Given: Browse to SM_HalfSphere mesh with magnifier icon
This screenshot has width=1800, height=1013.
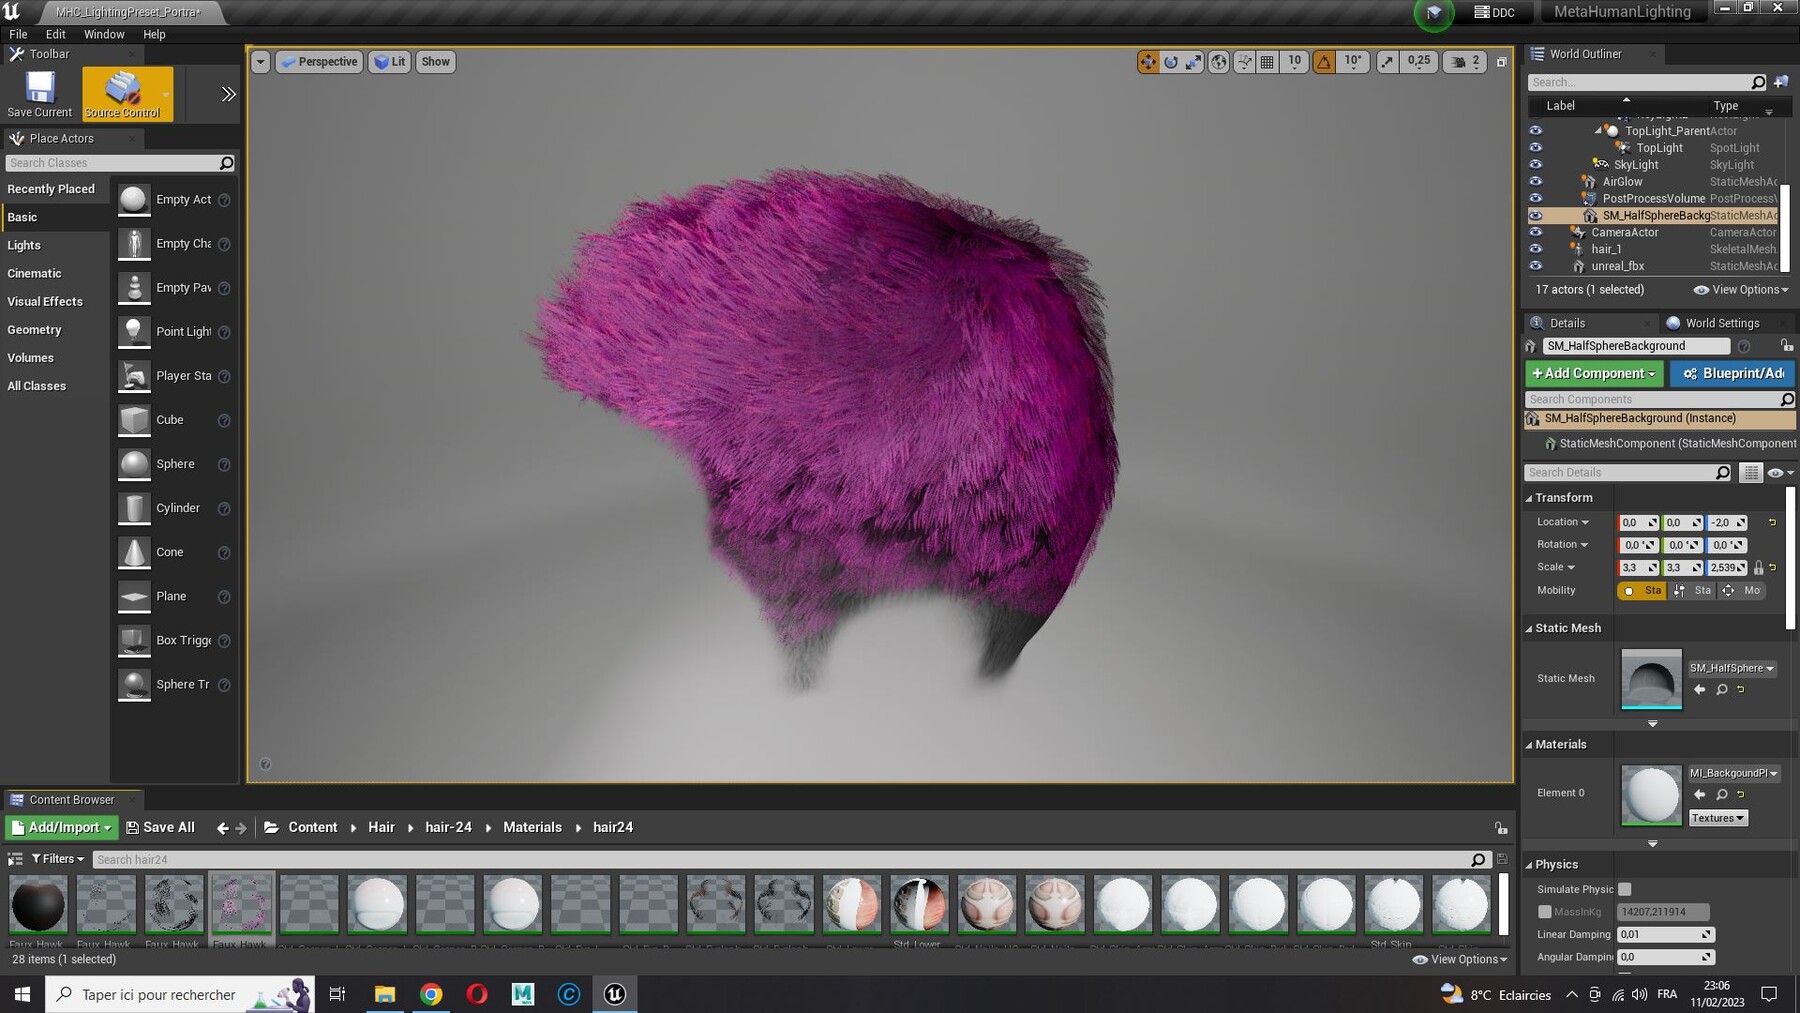Looking at the screenshot, I should (1722, 689).
